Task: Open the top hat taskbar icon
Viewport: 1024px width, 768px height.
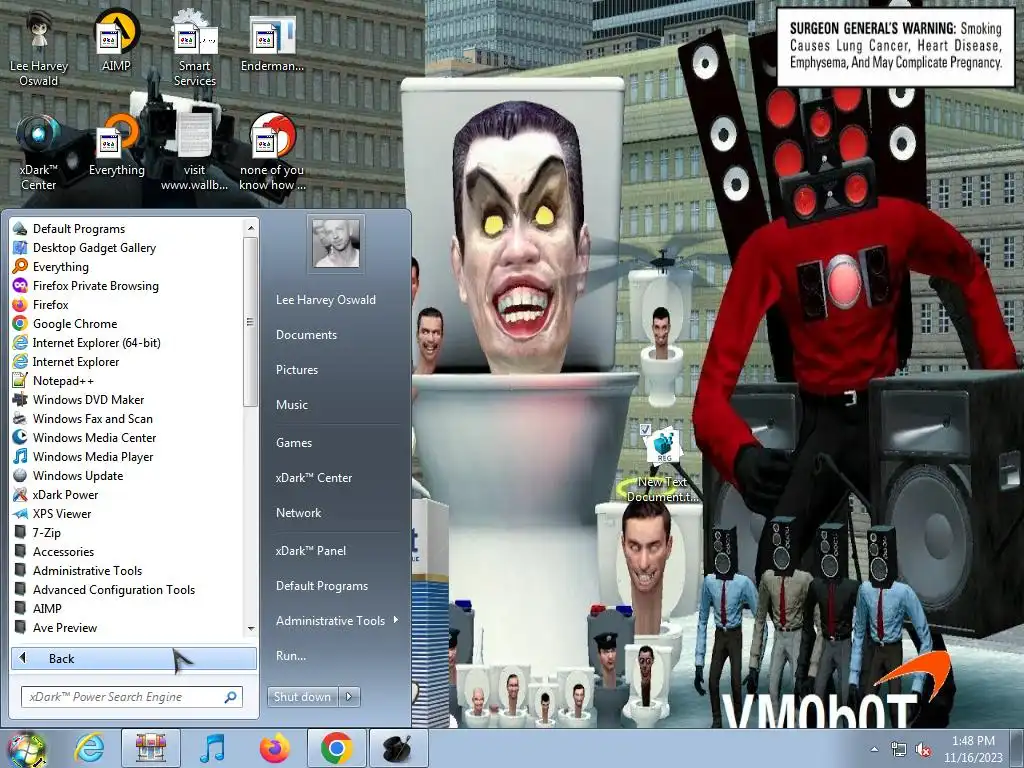Action: click(398, 748)
